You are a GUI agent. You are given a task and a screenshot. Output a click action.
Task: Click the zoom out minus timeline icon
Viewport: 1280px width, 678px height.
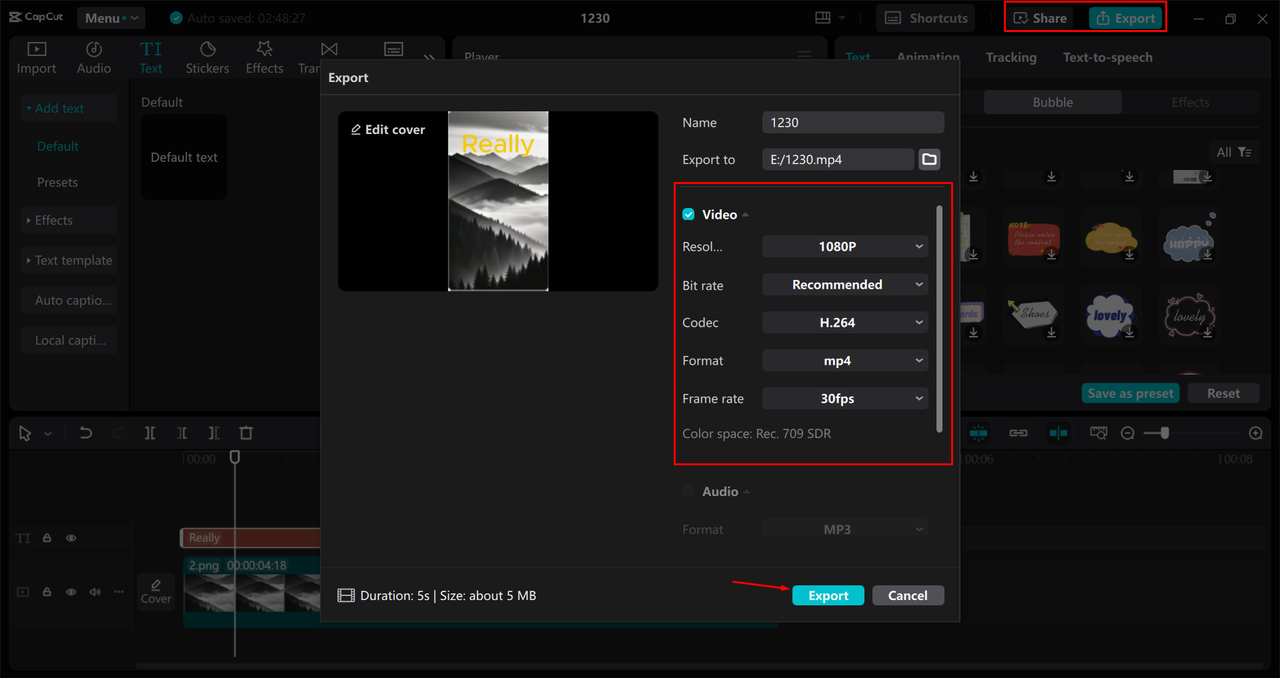pyautogui.click(x=1128, y=433)
